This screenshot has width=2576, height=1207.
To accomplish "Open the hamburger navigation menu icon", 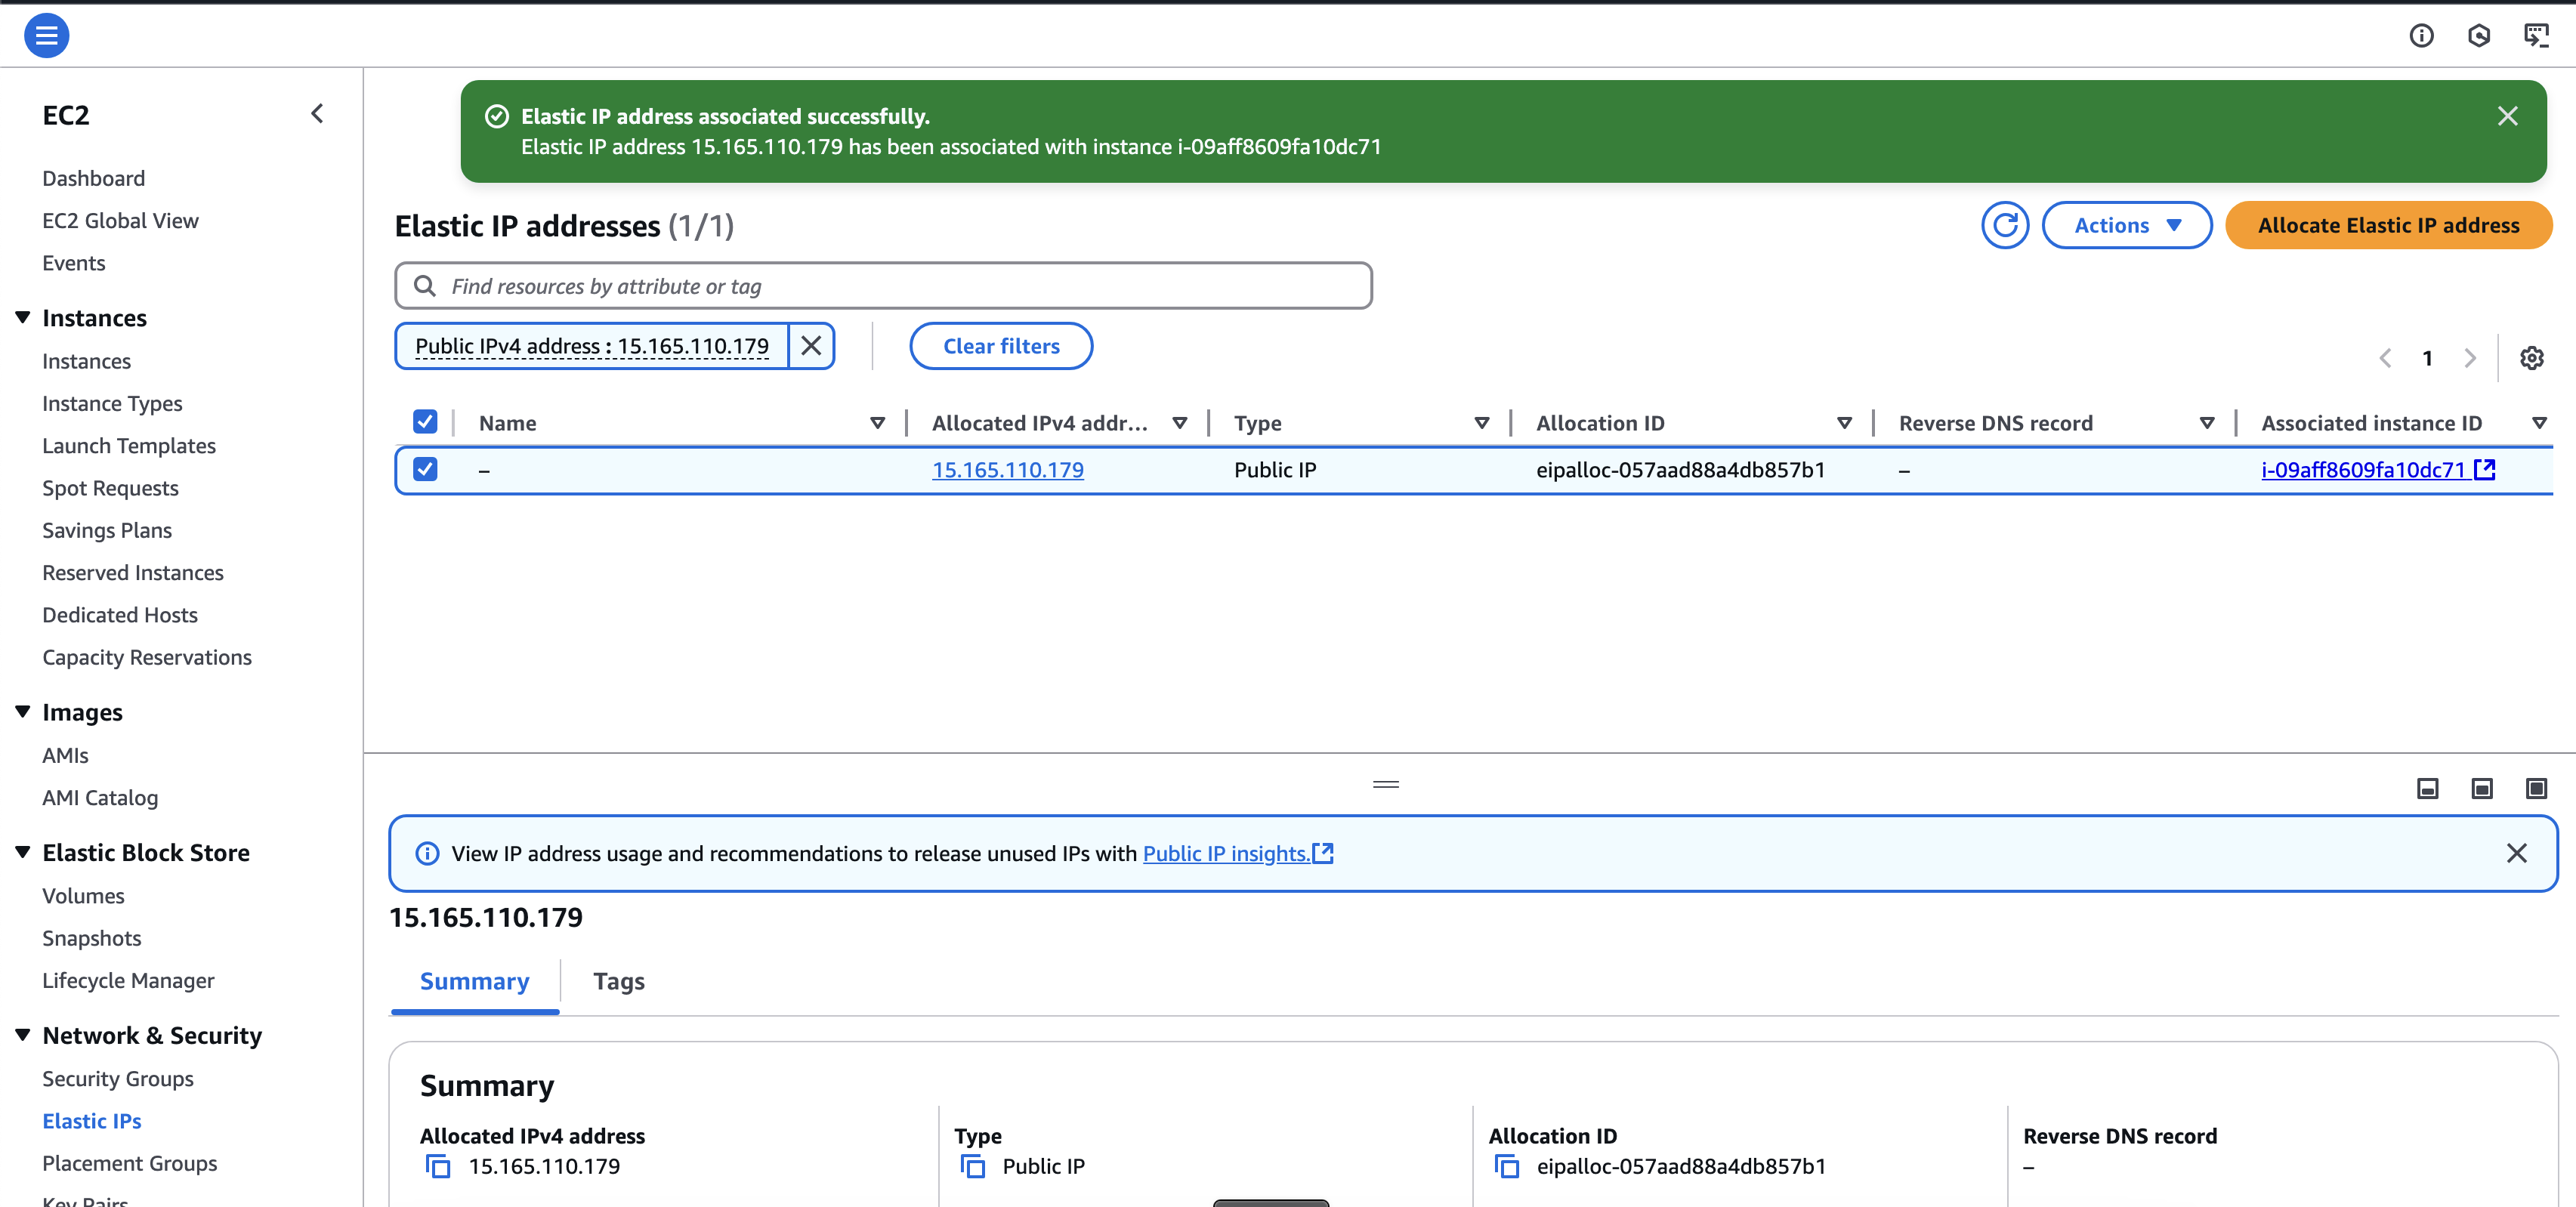I will point(46,36).
